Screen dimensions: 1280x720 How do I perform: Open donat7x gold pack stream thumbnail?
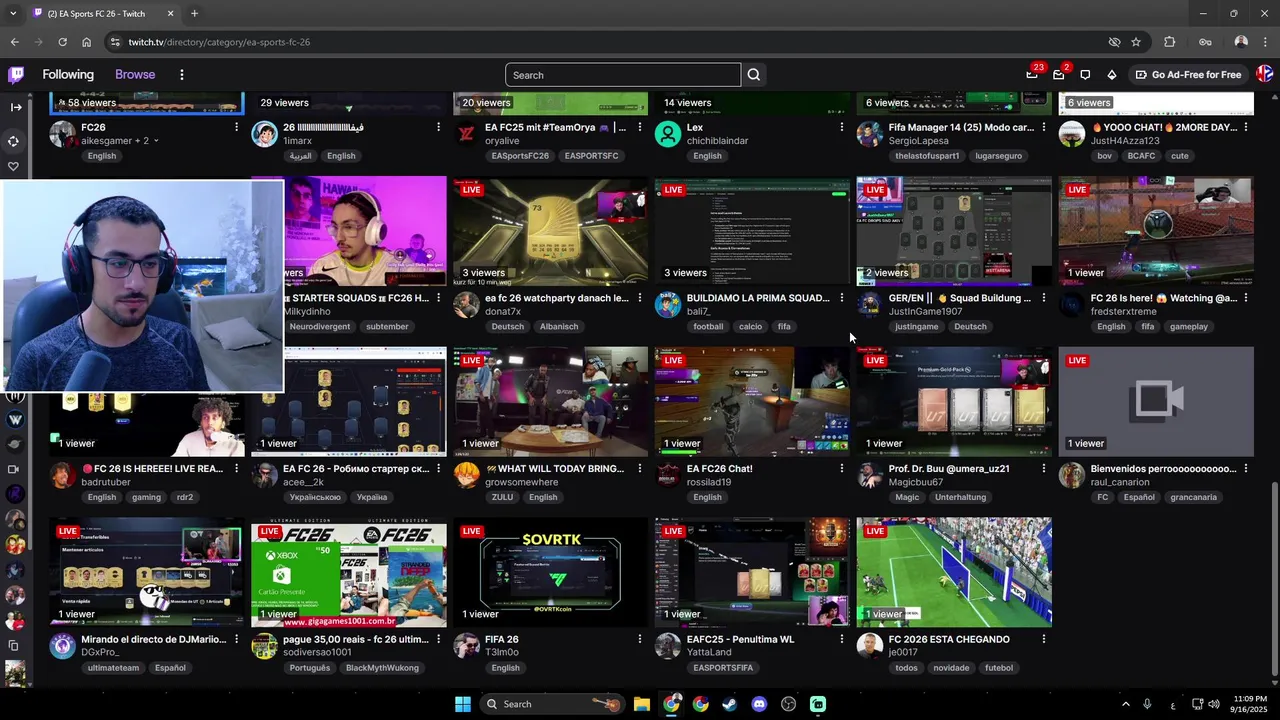coord(551,231)
